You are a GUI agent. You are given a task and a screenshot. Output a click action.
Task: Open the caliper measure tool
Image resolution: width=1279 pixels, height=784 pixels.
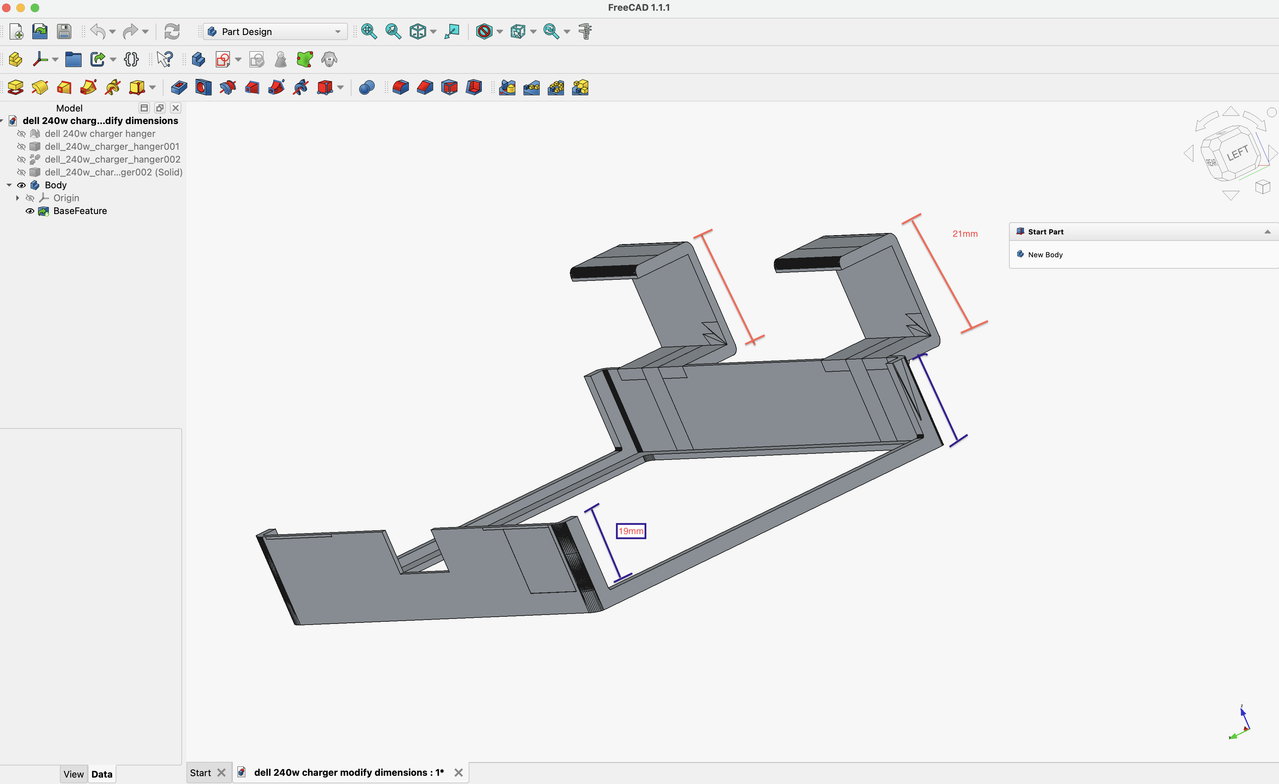click(586, 32)
